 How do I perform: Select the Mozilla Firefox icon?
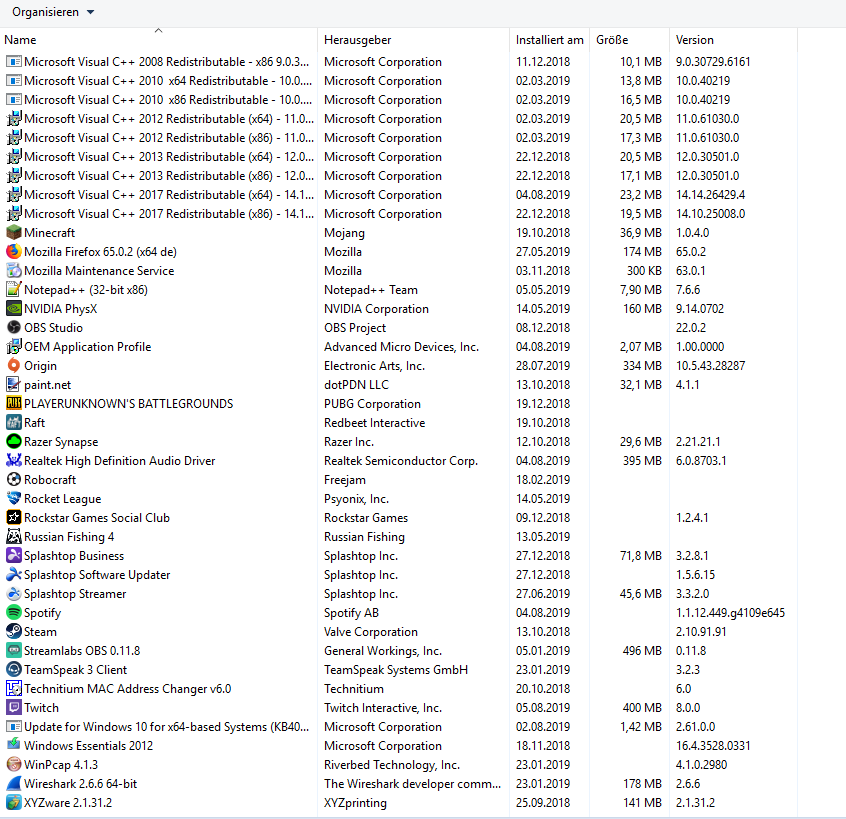tap(13, 251)
